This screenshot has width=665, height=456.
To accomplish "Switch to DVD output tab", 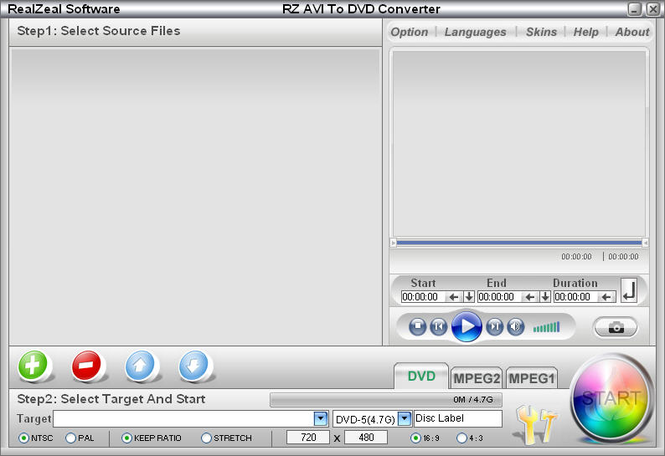I will pyautogui.click(x=421, y=376).
